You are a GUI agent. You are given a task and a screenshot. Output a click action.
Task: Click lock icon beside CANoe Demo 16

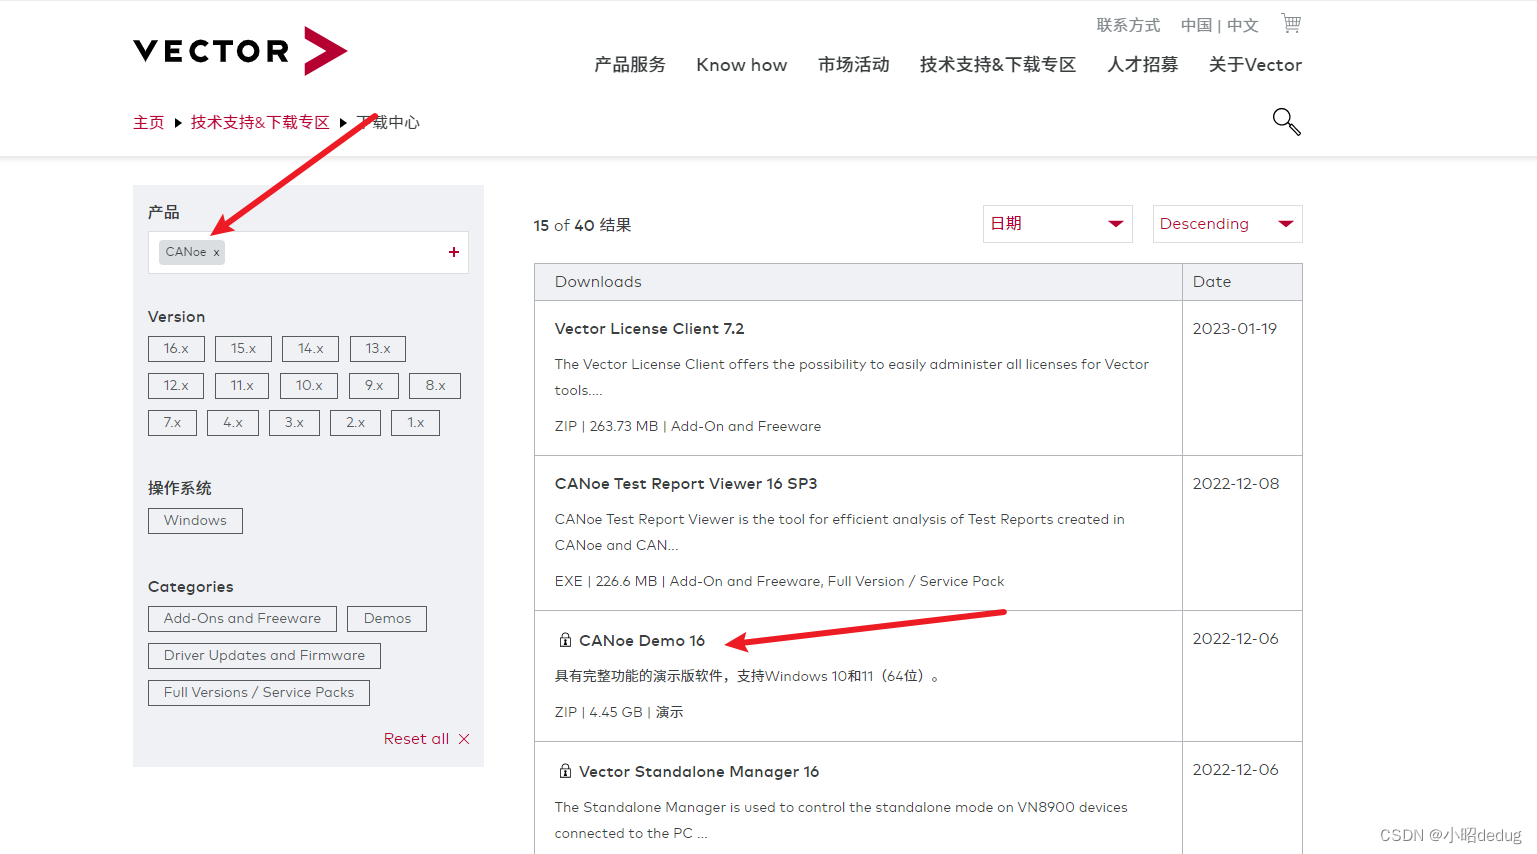click(565, 640)
